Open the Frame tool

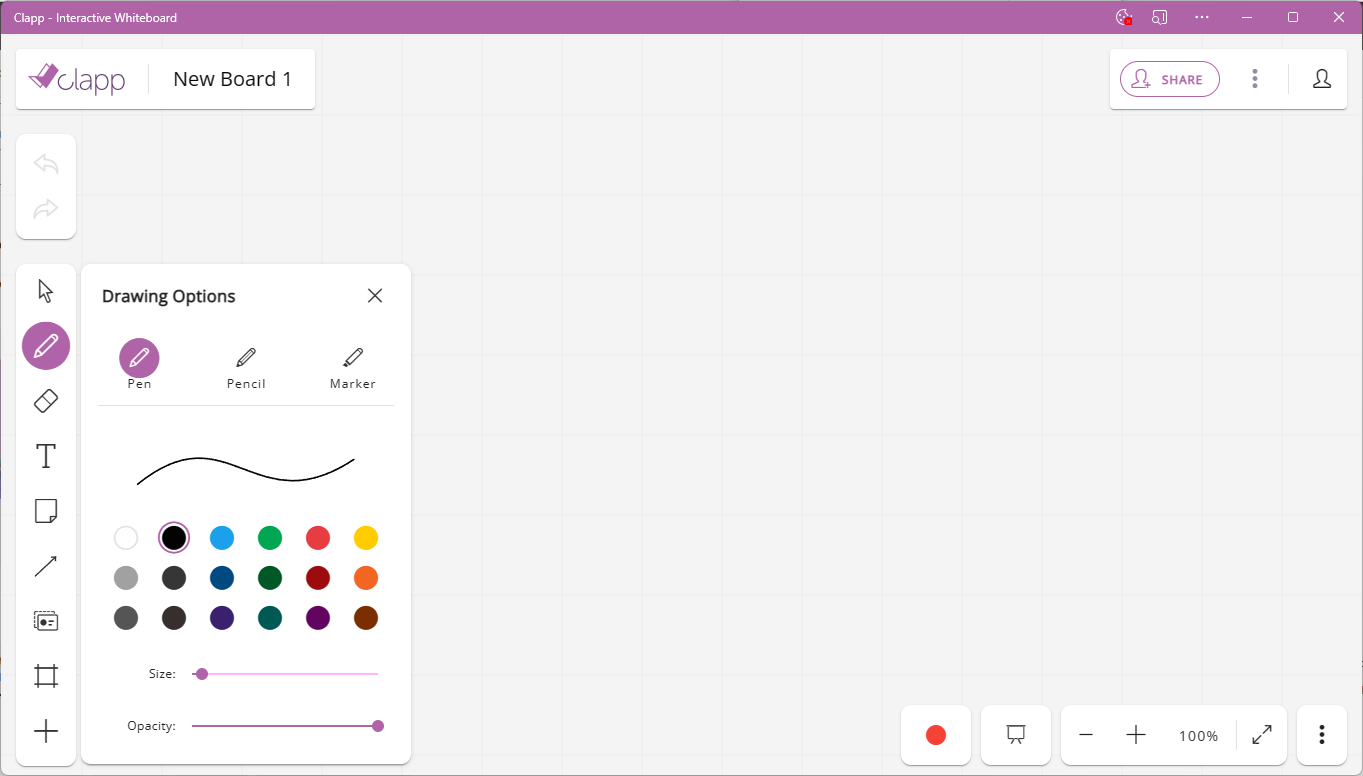pos(45,675)
